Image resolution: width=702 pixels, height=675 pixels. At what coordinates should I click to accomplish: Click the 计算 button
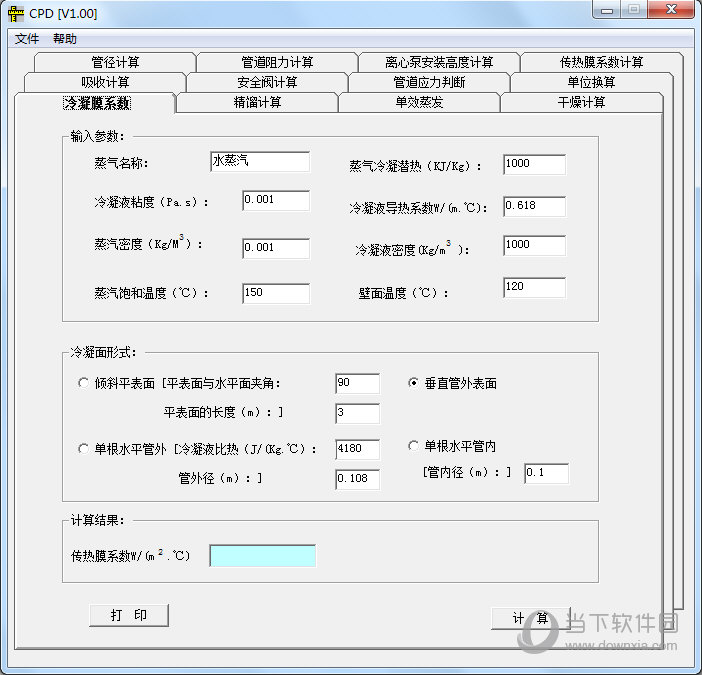point(531,618)
